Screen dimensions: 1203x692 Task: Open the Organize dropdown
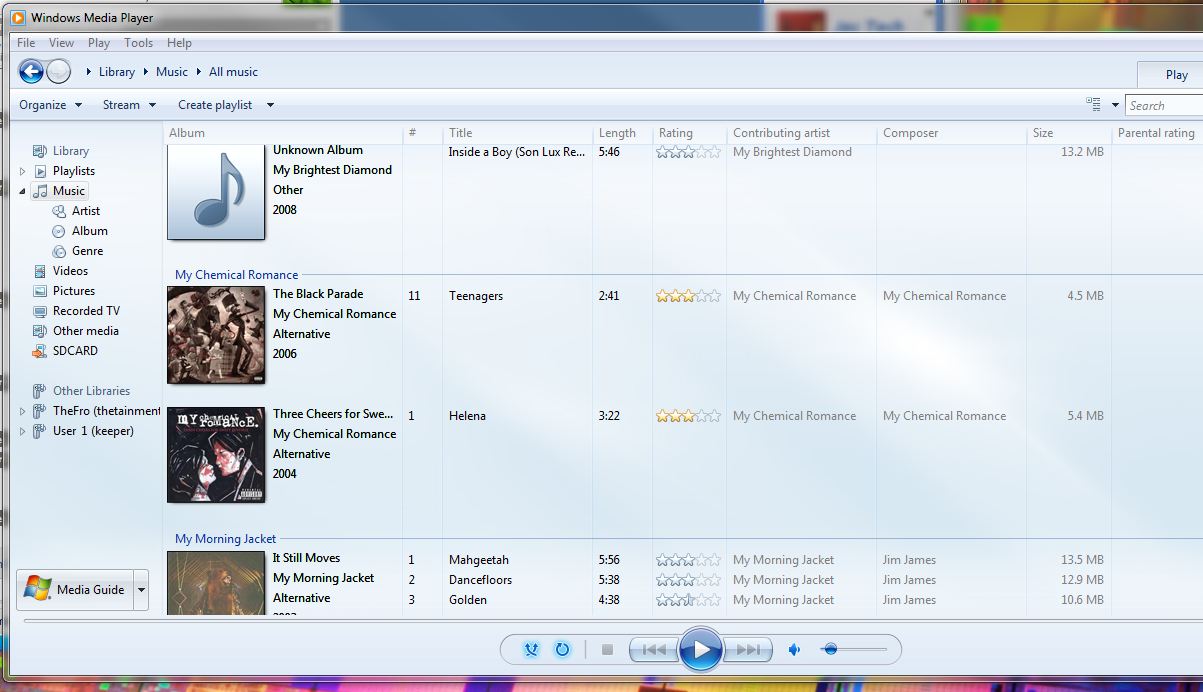(51, 105)
